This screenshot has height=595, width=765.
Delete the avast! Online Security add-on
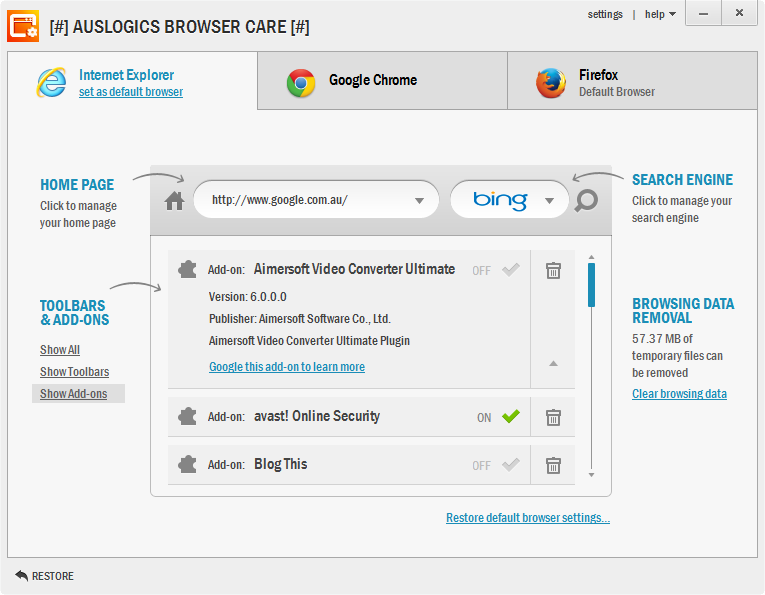(x=553, y=417)
